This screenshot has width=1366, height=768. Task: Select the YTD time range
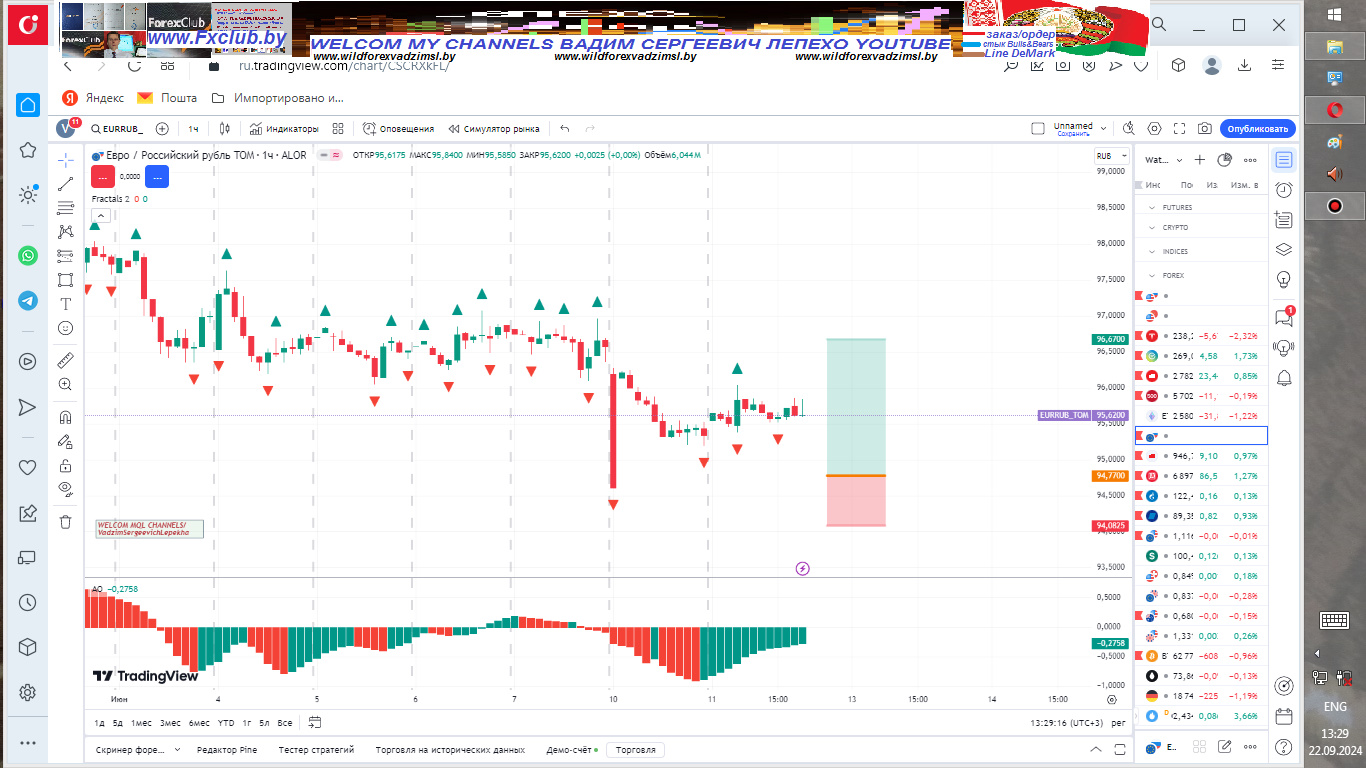(227, 722)
